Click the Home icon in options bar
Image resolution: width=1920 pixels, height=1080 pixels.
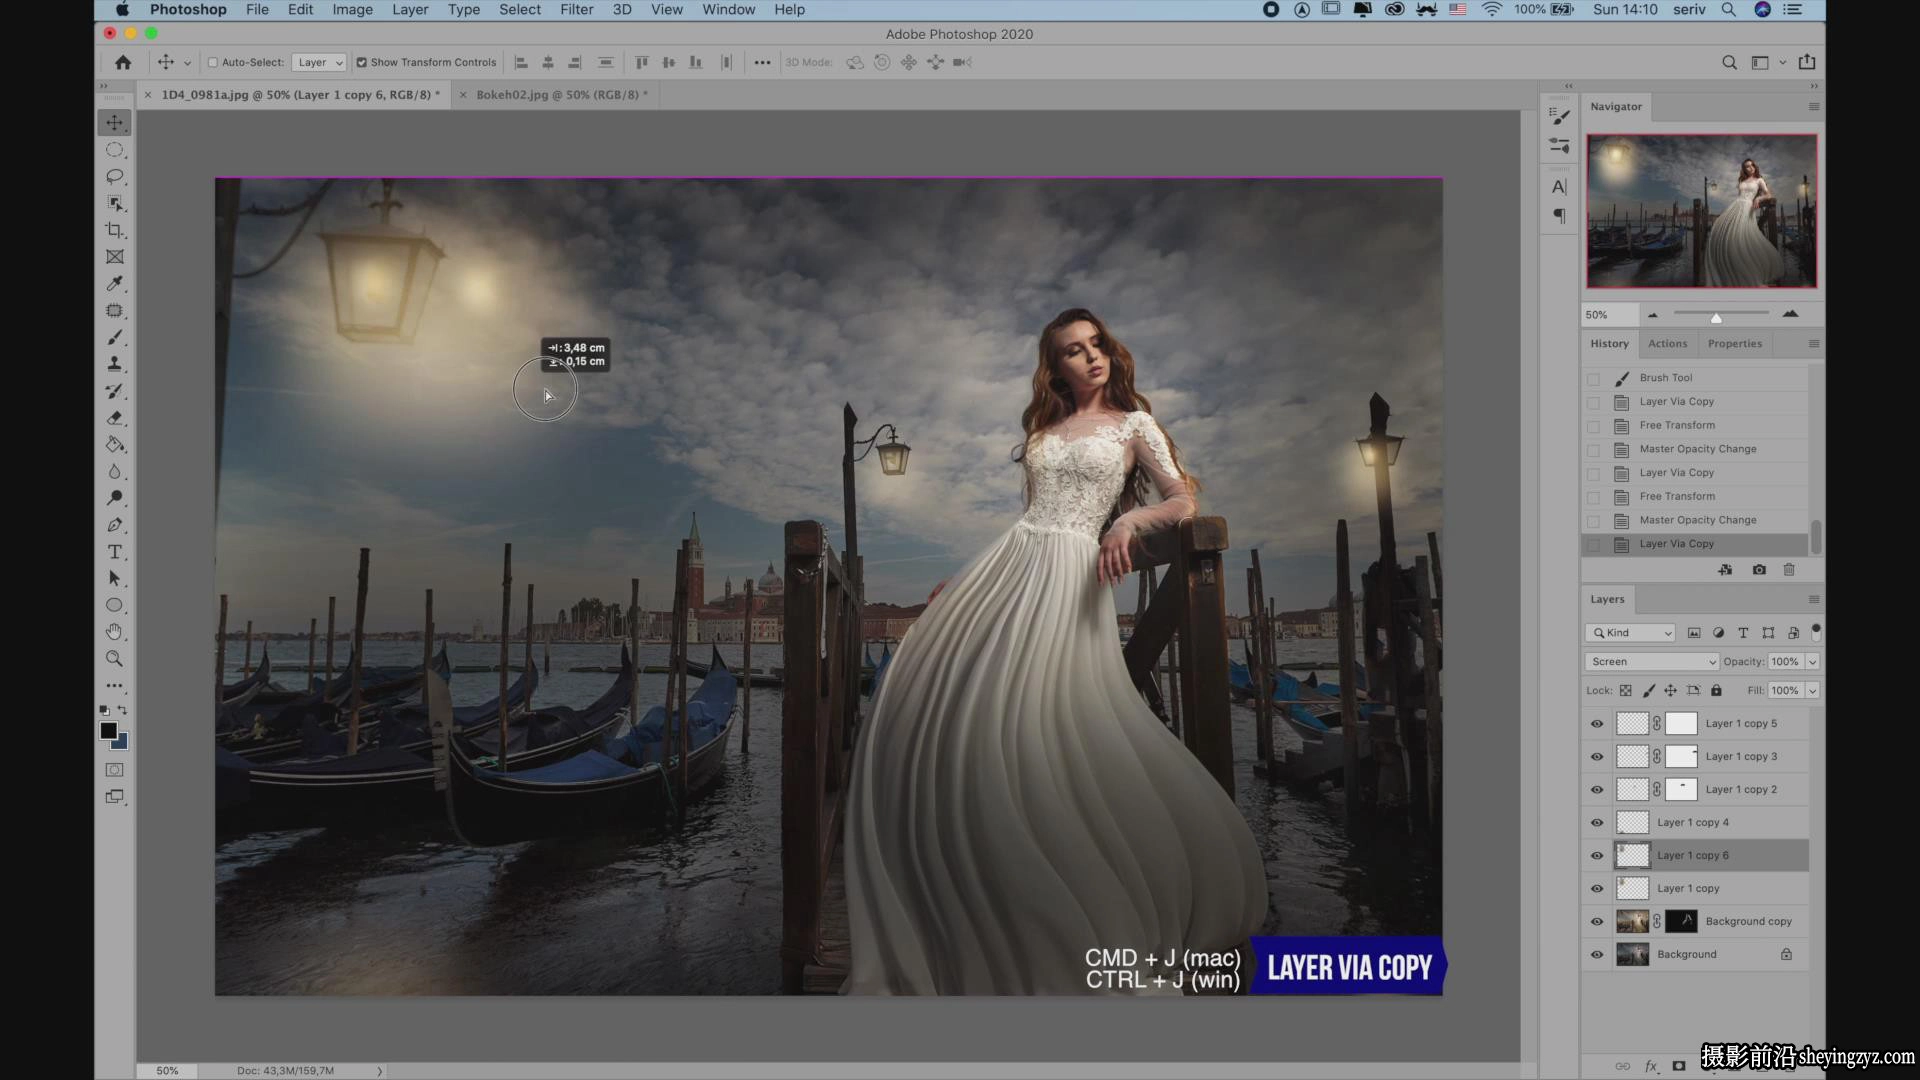click(x=123, y=62)
